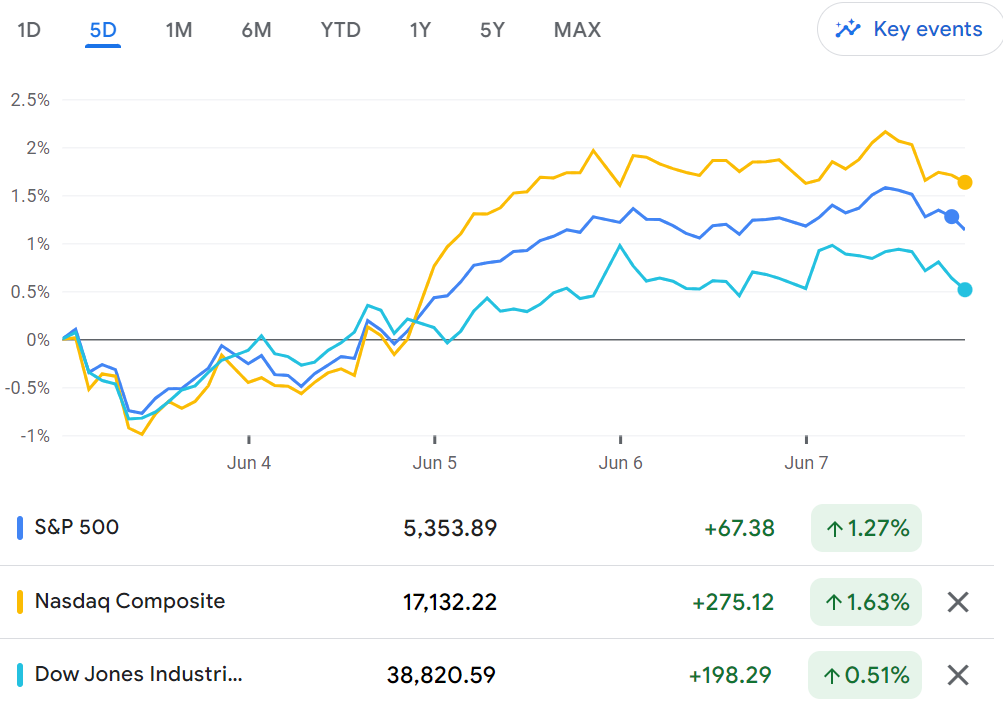Click the -1% y-axis label
Screen dimensions: 1003x711
(x=35, y=436)
